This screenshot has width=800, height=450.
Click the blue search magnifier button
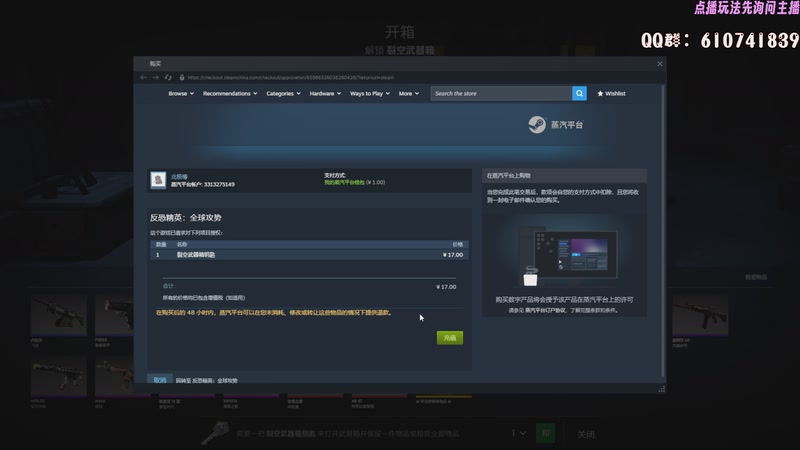click(x=579, y=93)
